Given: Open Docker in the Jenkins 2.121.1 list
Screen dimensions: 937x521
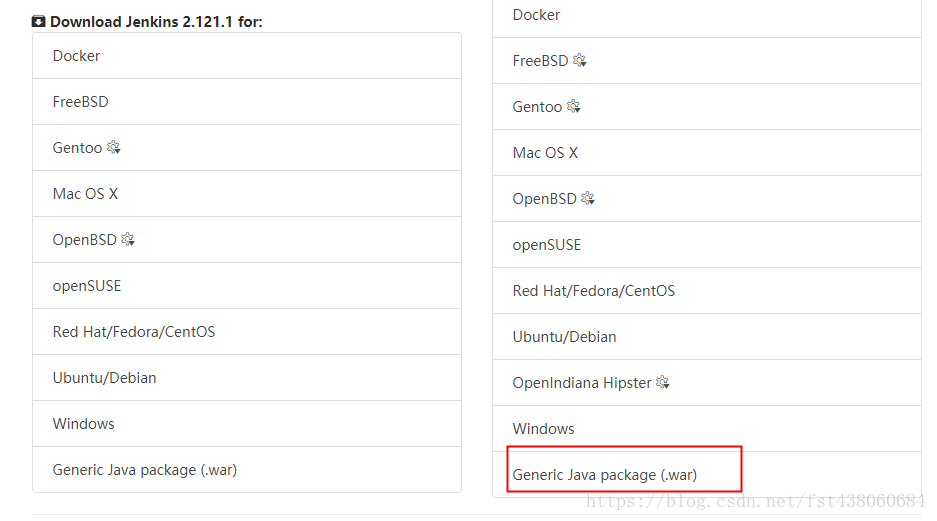Looking at the screenshot, I should point(247,56).
